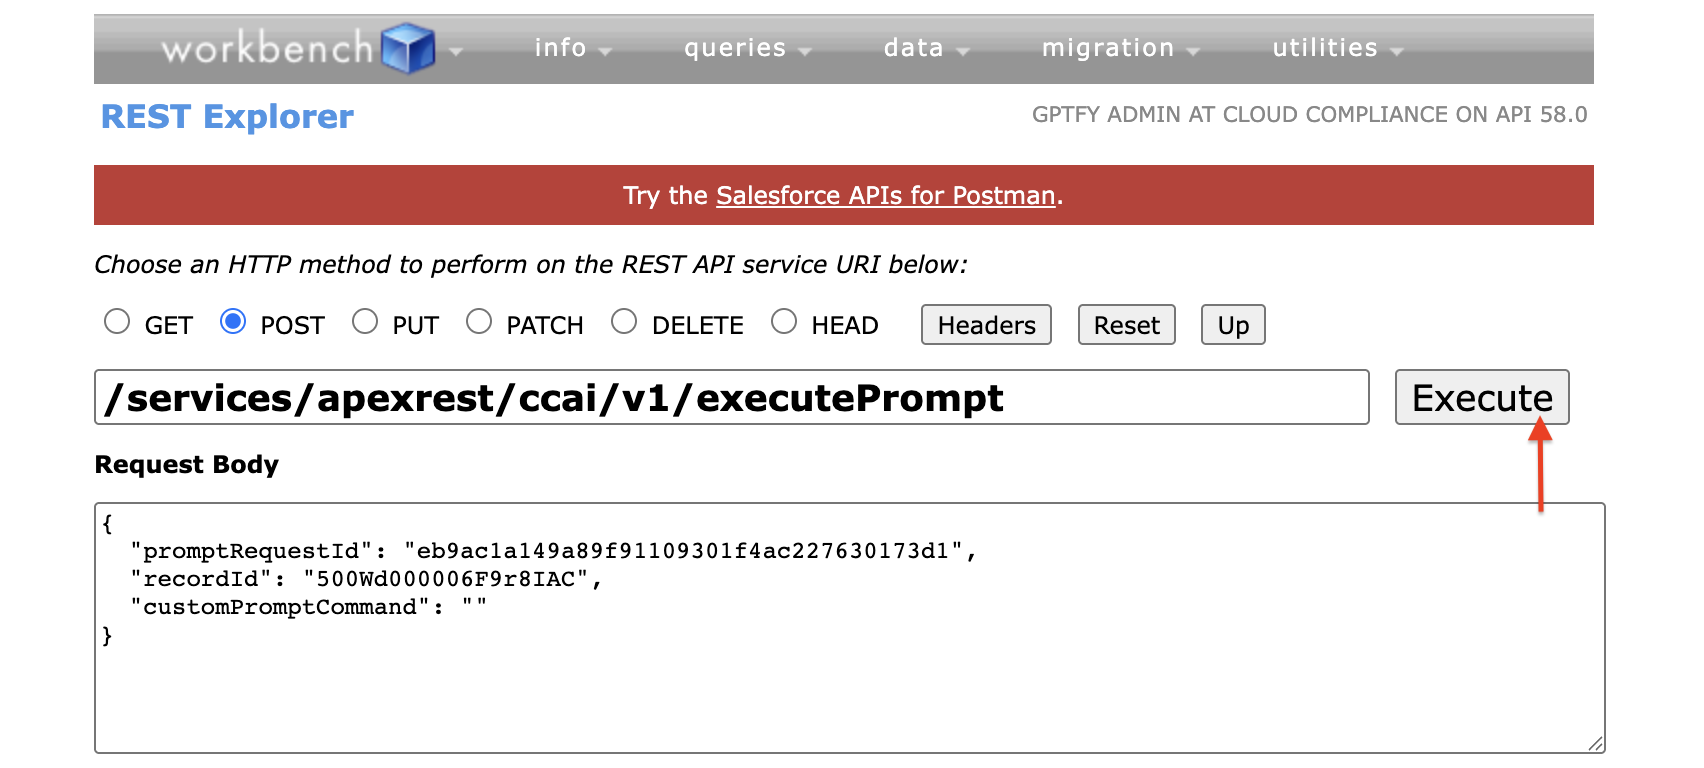Open the Salesforce APIs for Postman link

(x=885, y=196)
